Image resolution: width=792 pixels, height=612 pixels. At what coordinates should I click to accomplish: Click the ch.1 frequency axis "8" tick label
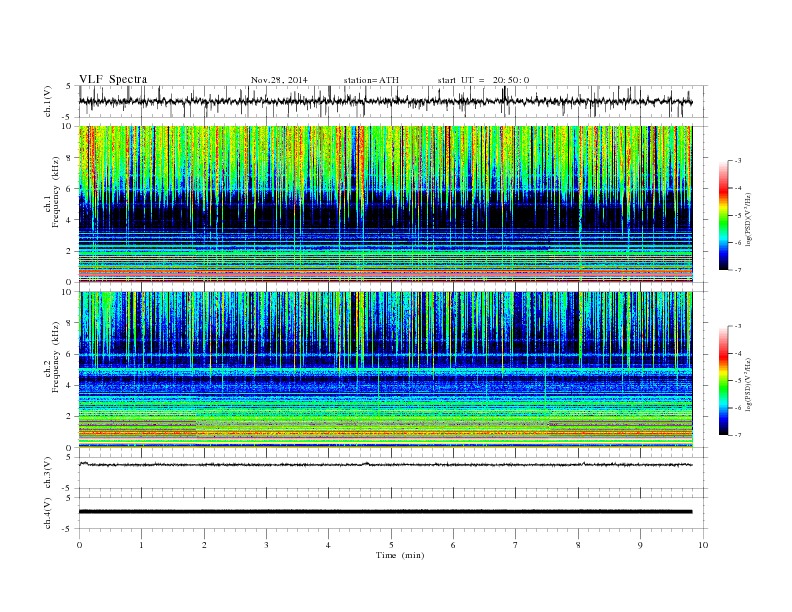[69, 158]
